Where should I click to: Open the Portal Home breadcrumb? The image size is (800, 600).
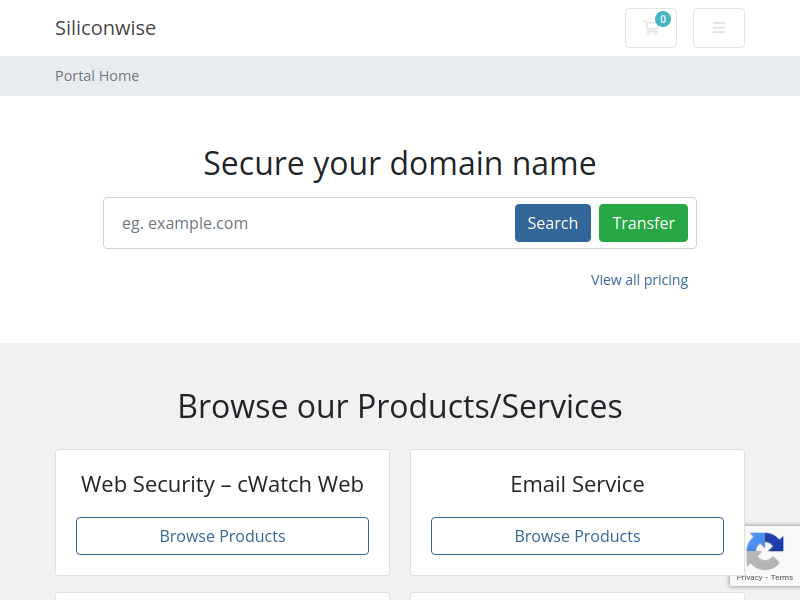pos(97,76)
